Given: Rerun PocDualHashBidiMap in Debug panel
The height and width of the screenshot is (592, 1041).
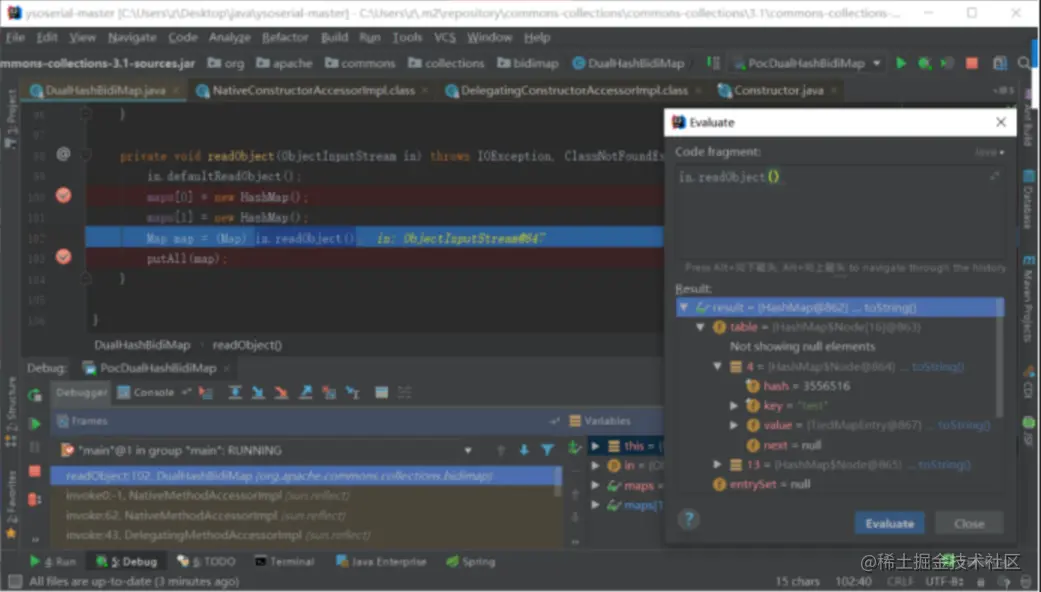Looking at the screenshot, I should click(35, 396).
